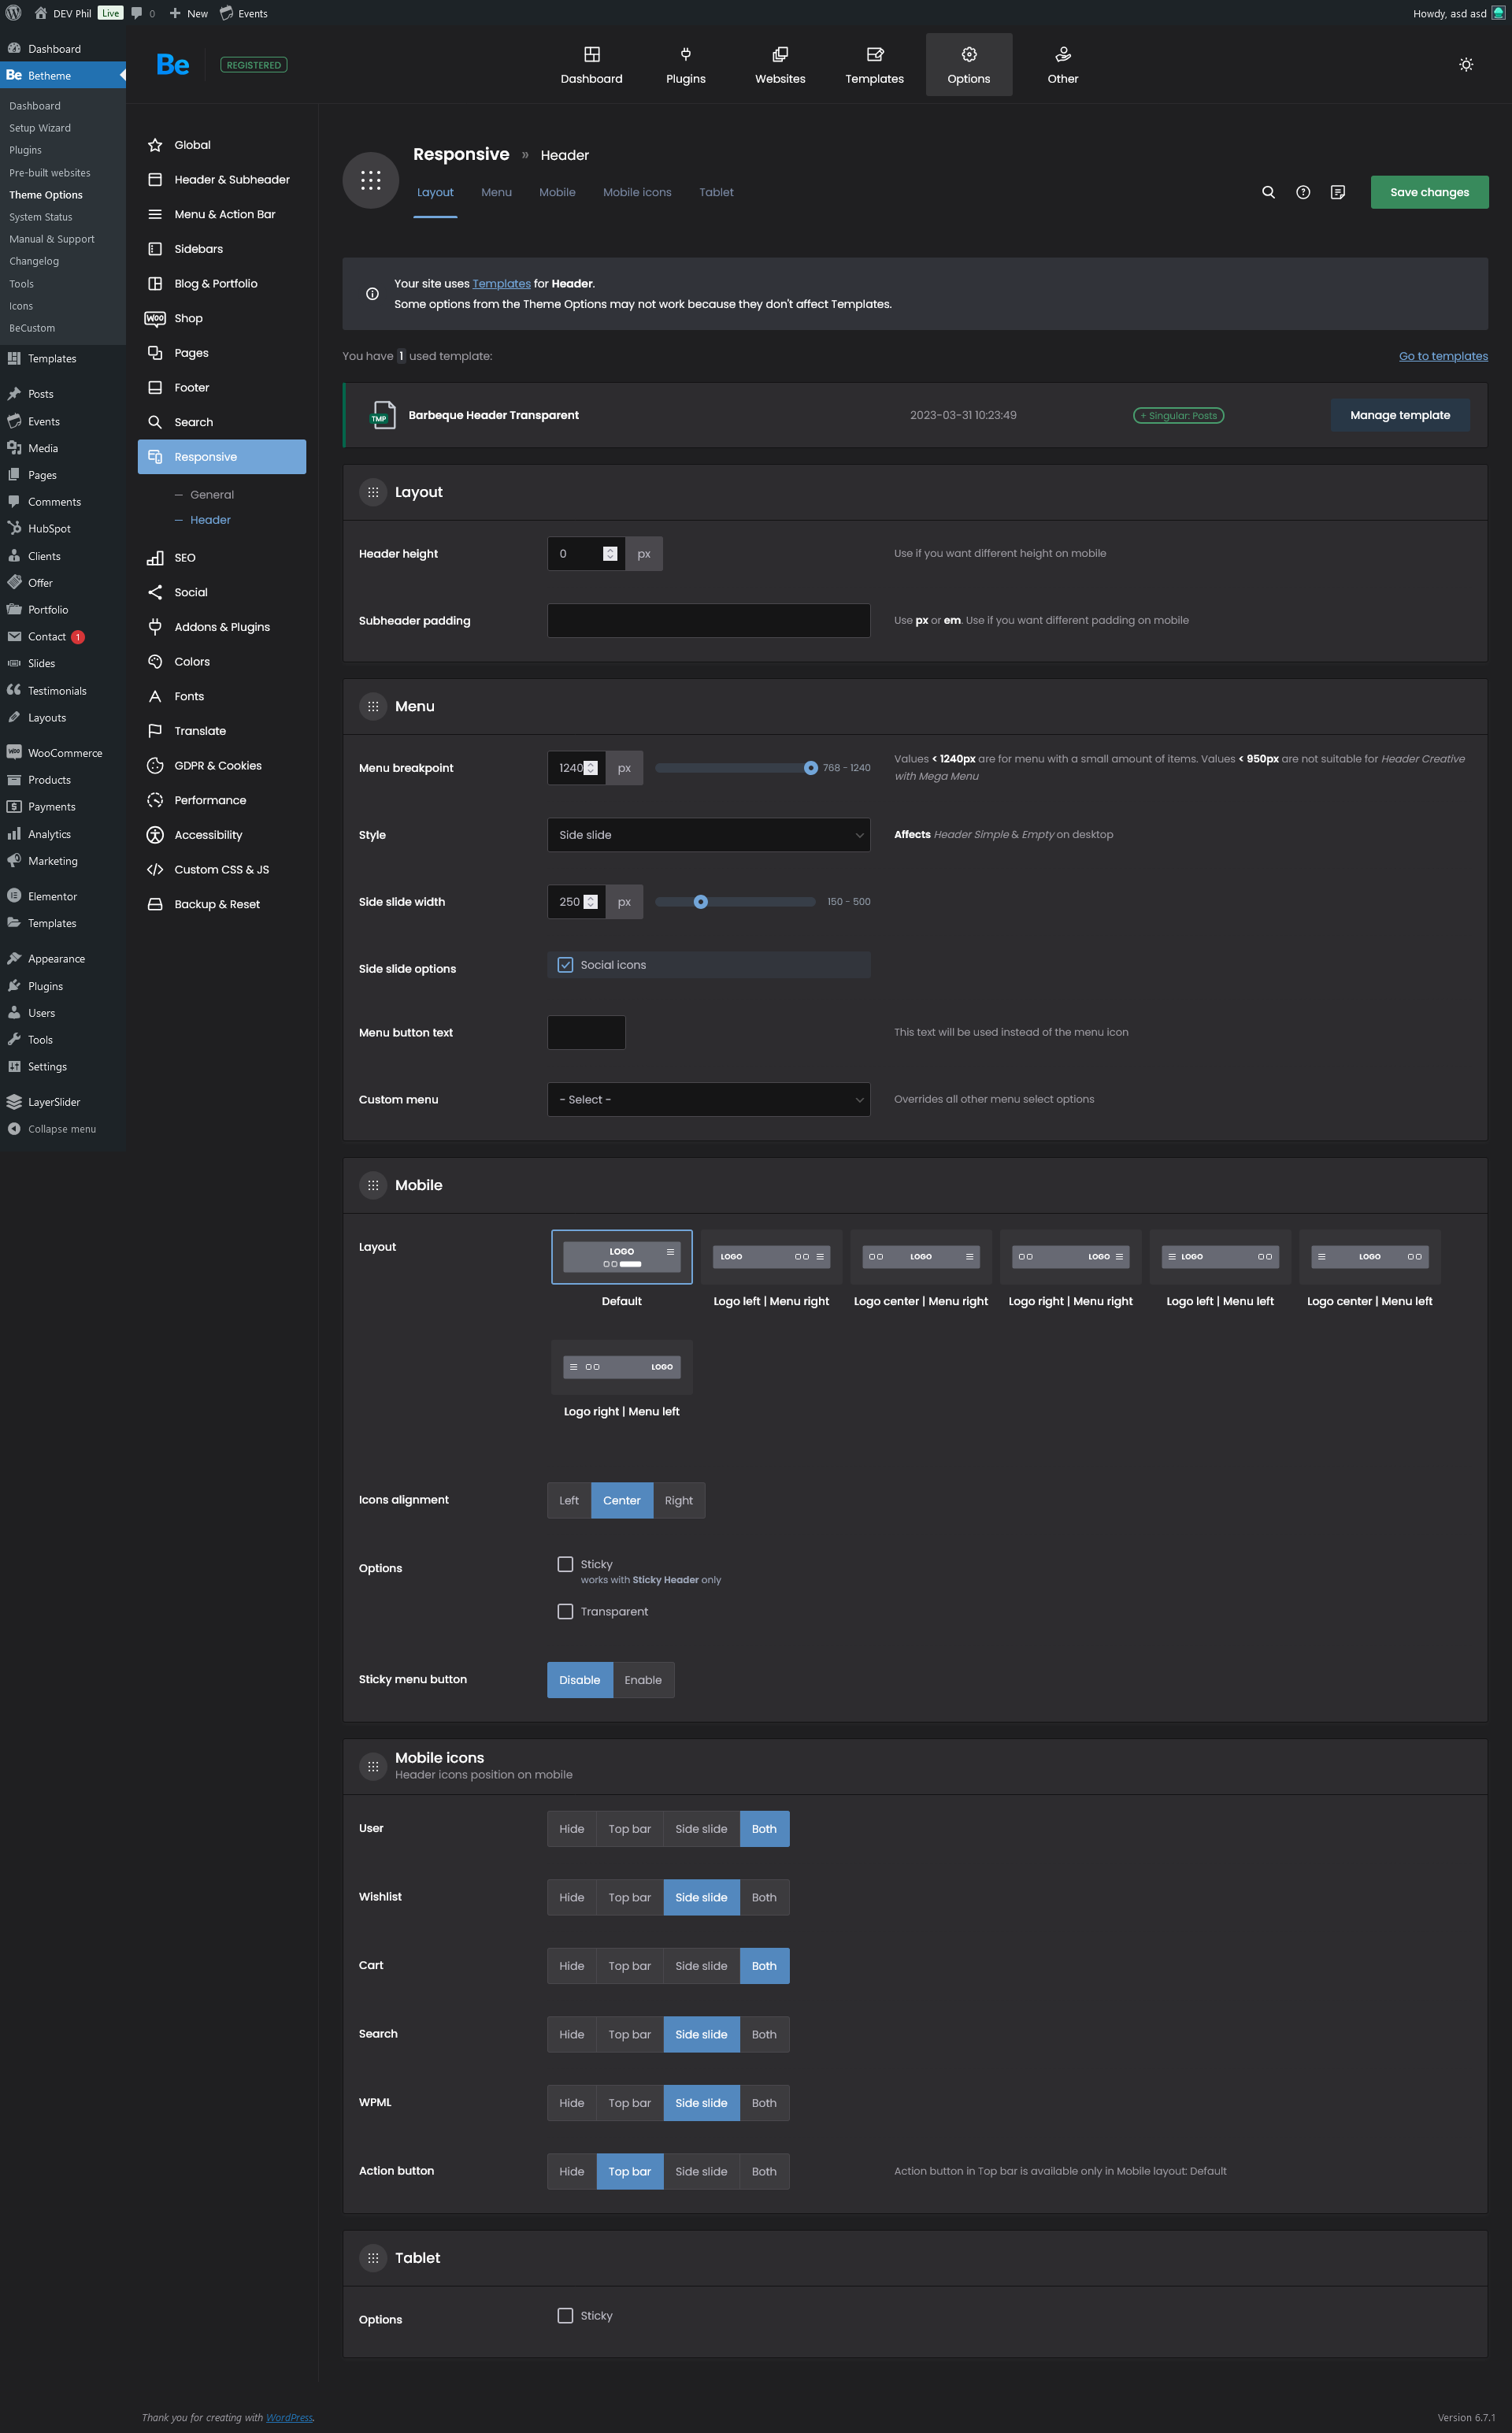The width and height of the screenshot is (1512, 2433).
Task: Open Dashboard in Betheme top navigation
Action: (x=591, y=65)
